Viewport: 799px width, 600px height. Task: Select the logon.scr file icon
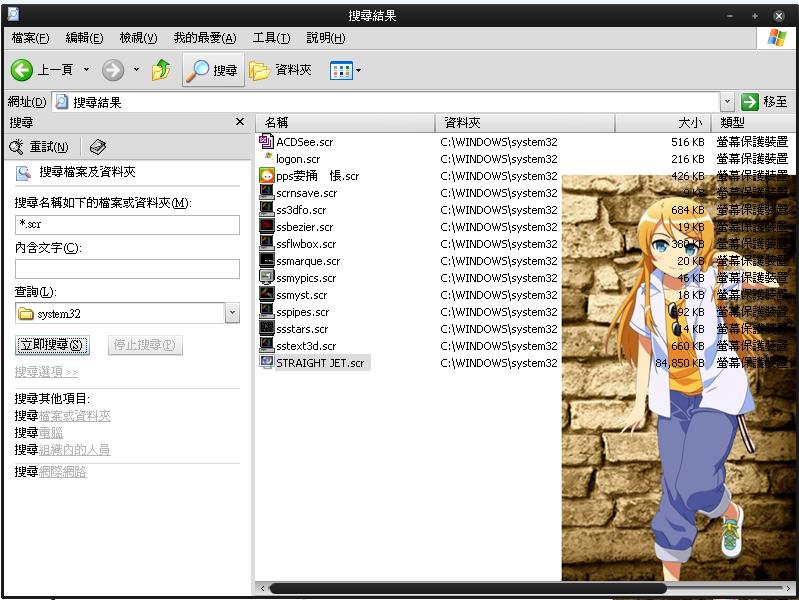pyautogui.click(x=267, y=158)
